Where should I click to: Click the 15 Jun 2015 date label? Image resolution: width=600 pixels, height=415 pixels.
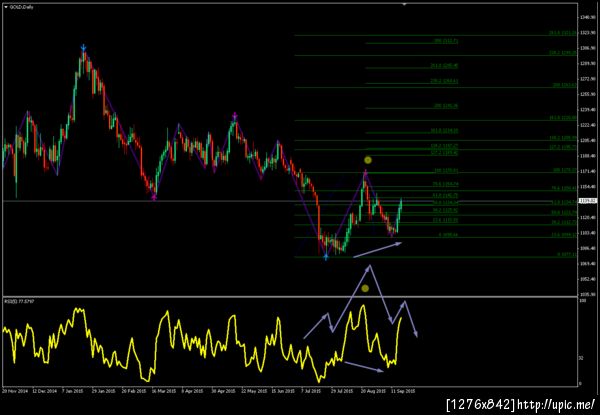[283, 391]
